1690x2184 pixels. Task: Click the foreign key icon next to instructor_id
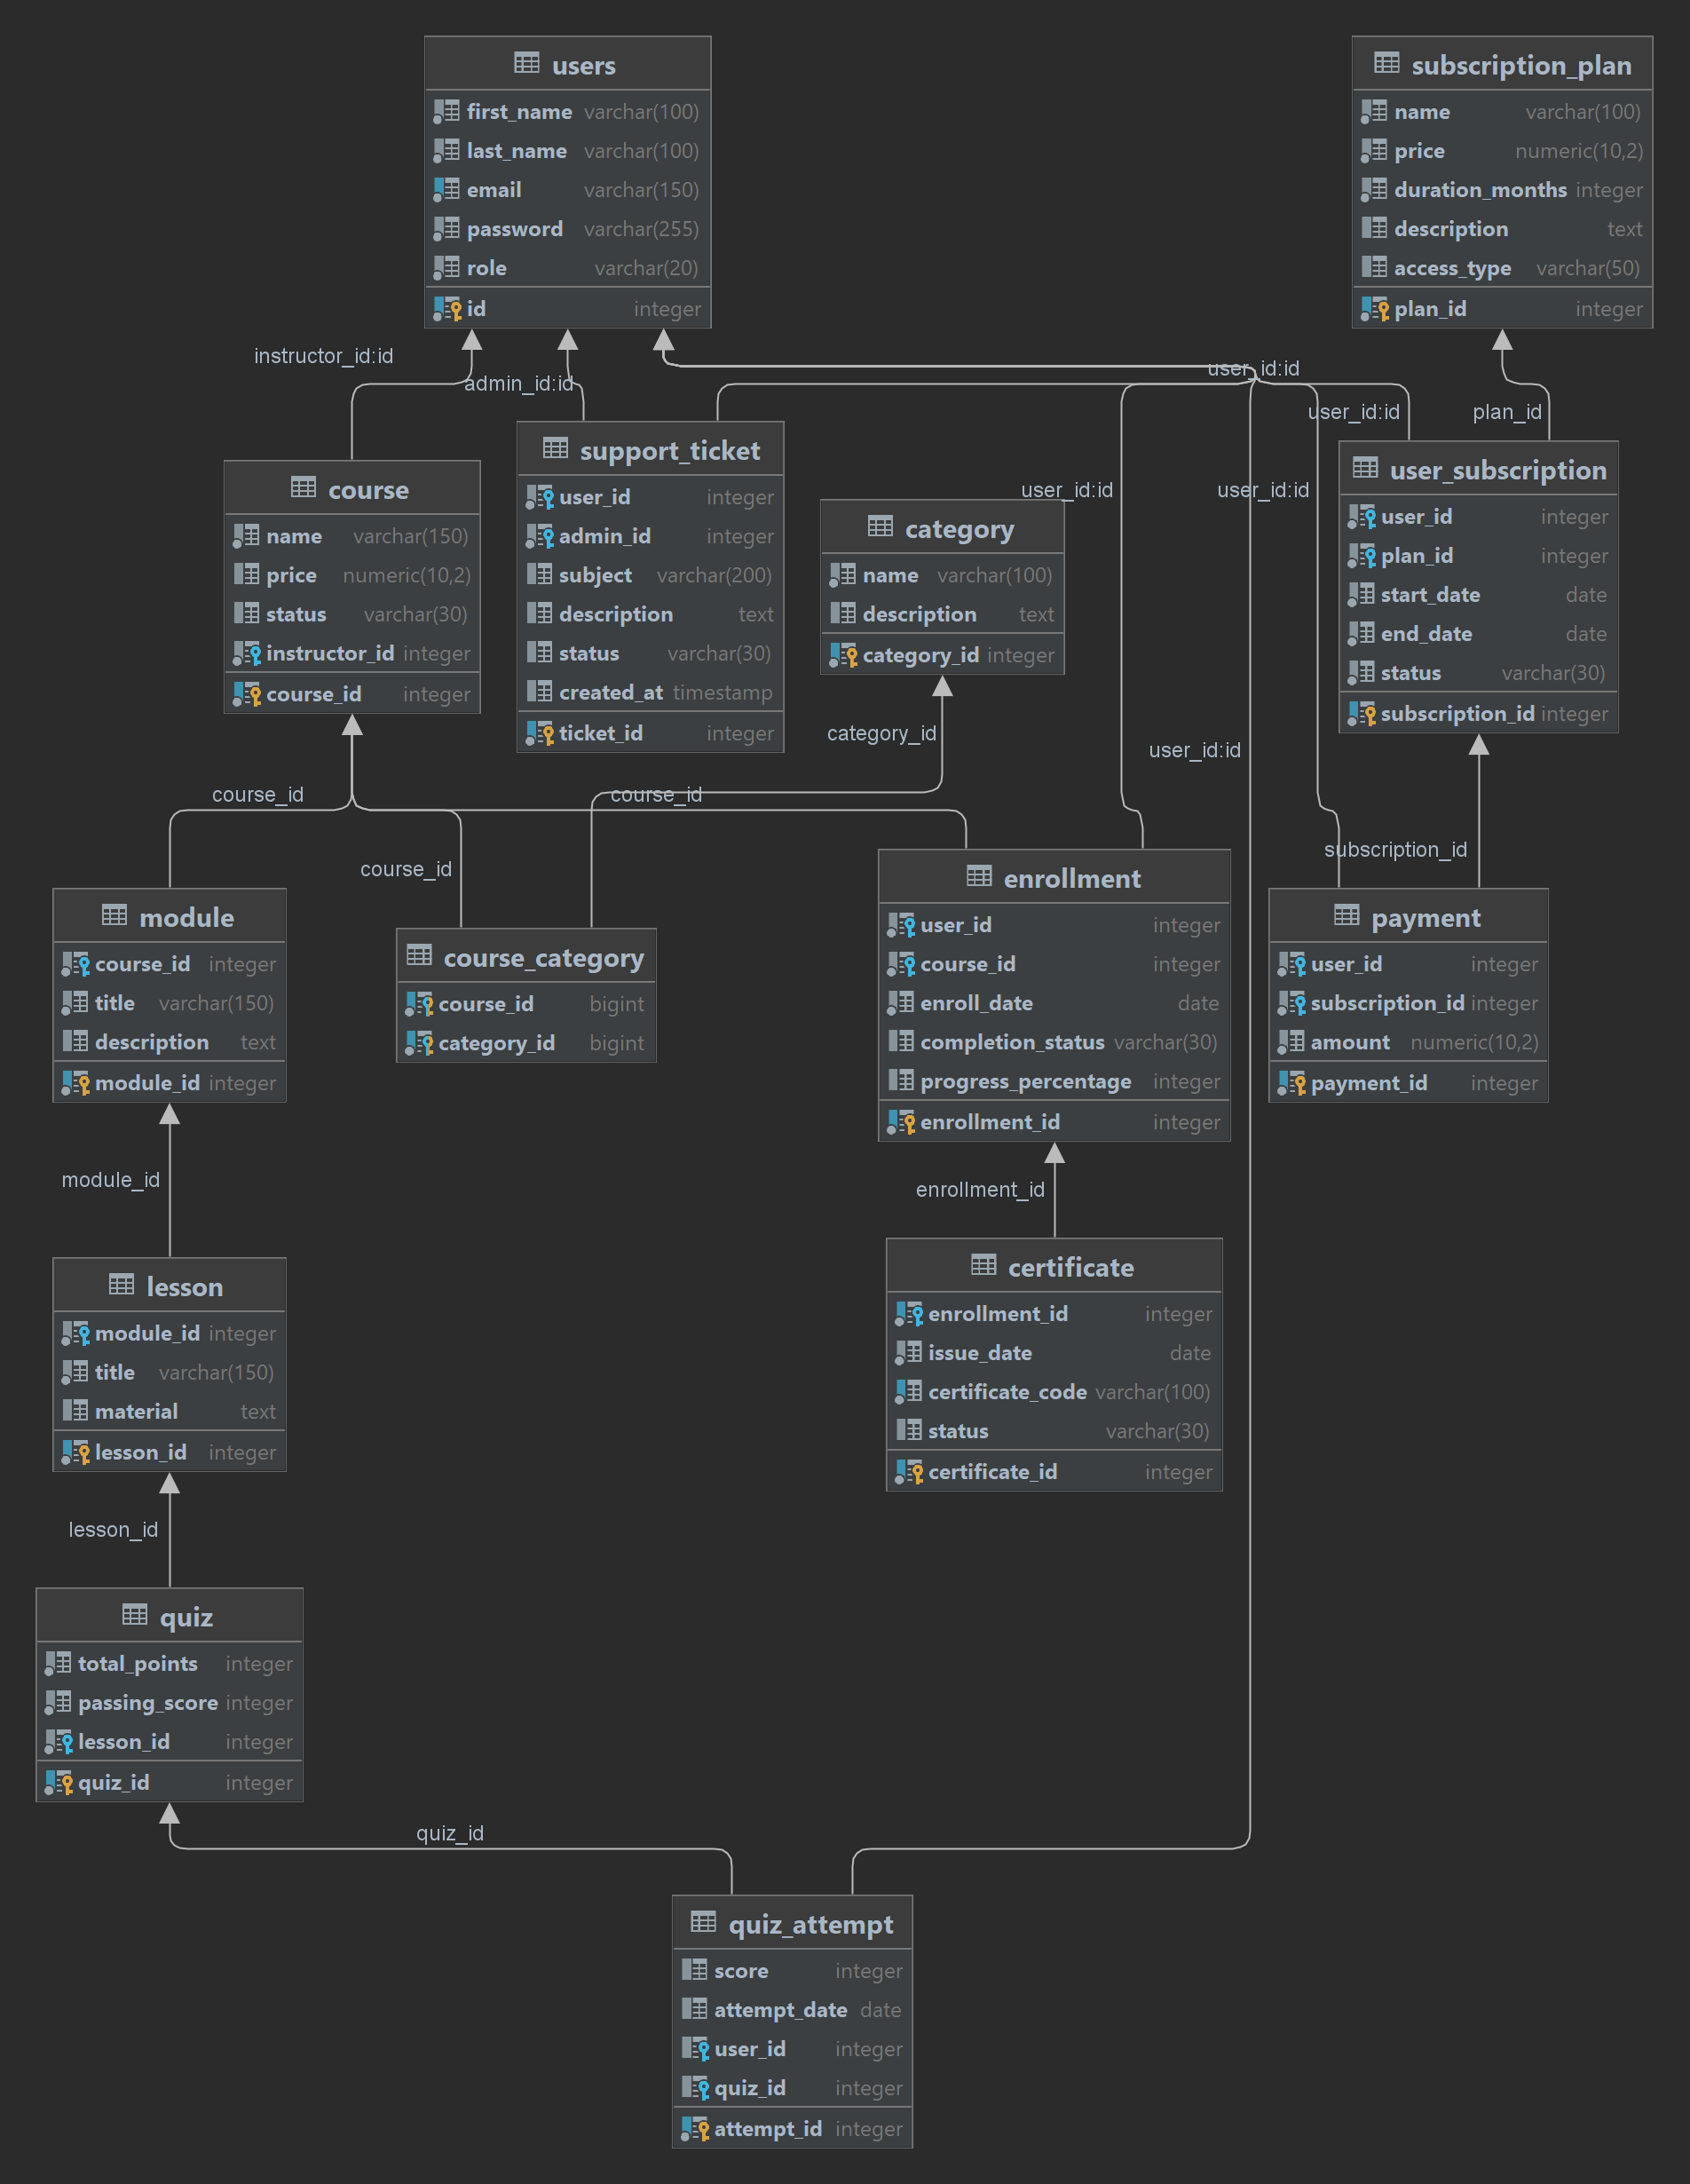247,654
